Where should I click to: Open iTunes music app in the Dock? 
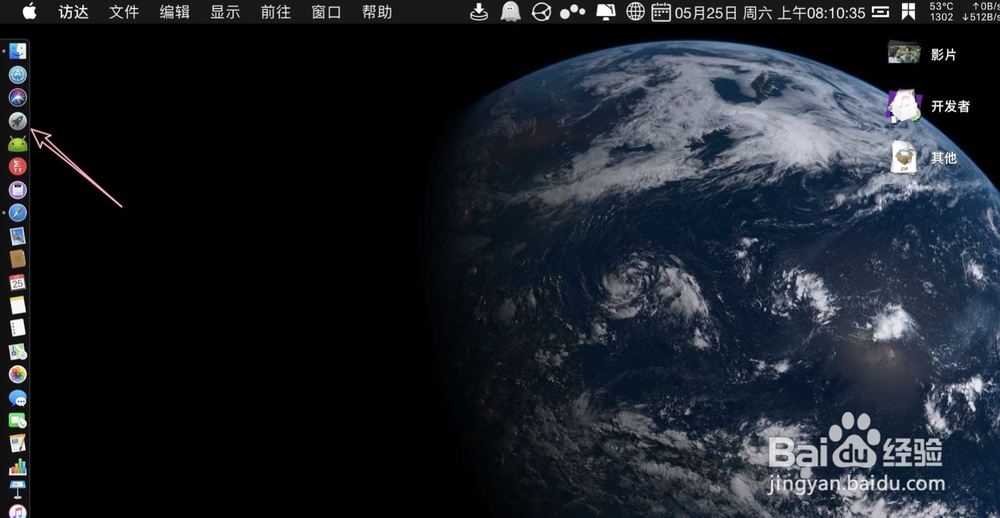pos(17,511)
